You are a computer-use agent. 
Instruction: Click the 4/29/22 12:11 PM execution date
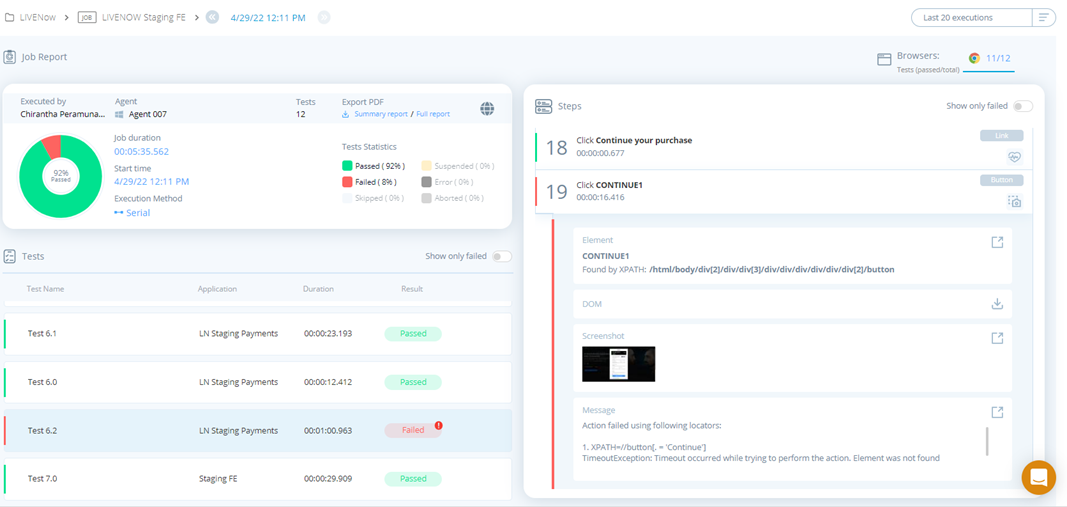268,18
